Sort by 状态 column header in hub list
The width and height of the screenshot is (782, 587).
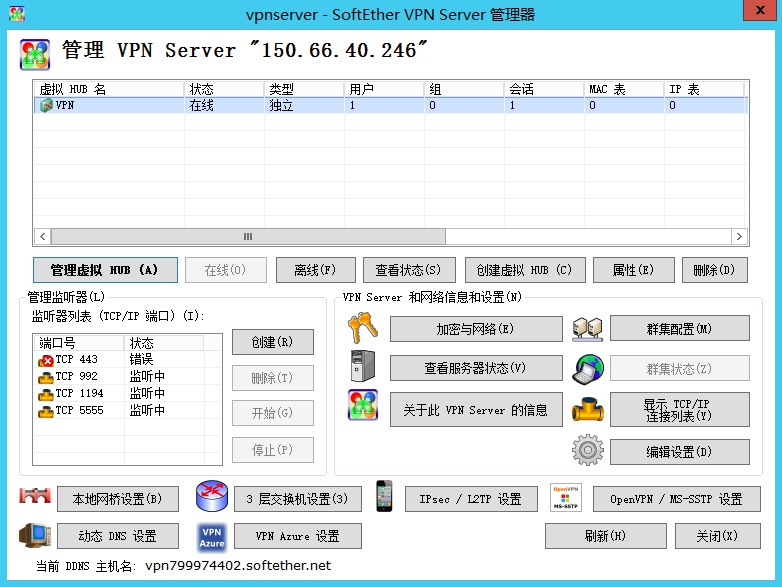(224, 89)
